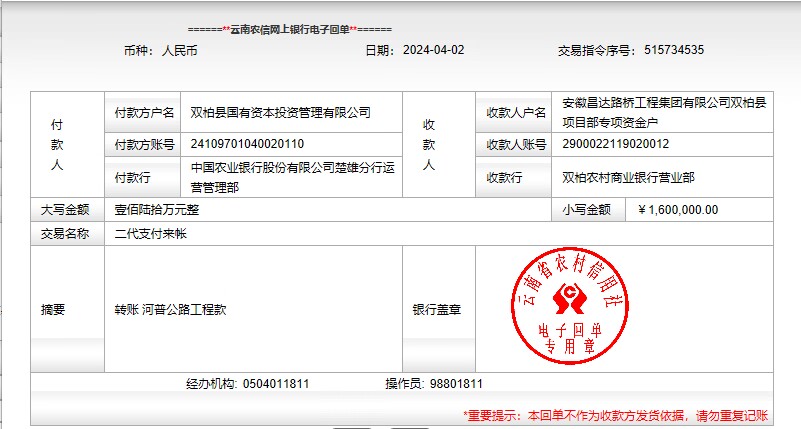Select the payee name 安徽昌达路桥工程集团 cell
The image size is (801, 429).
(664, 112)
